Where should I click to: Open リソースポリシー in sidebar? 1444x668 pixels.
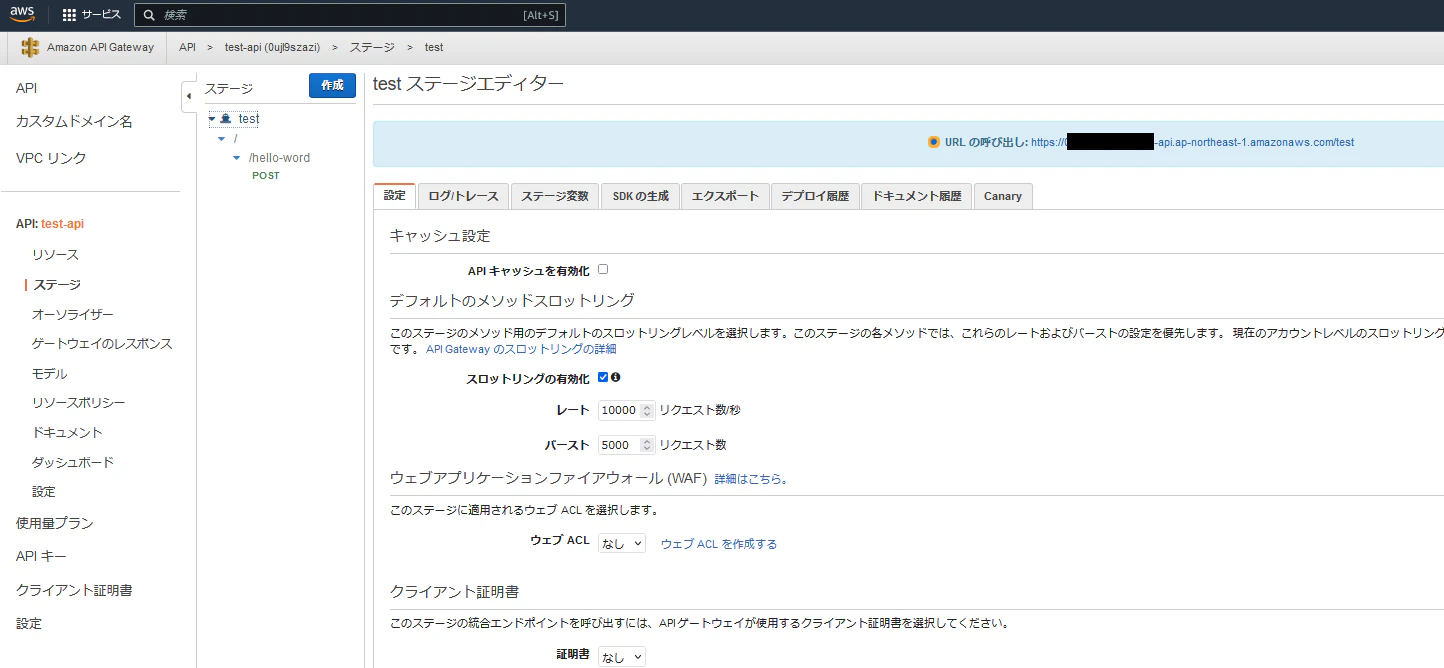78,403
